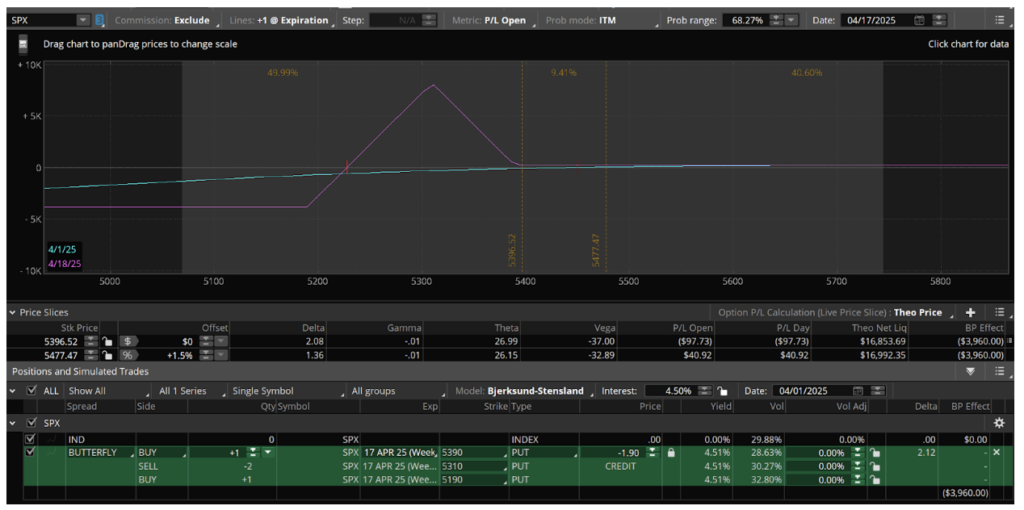The height and width of the screenshot is (510, 1024).
Task: Adjust the 5477.47 stock price stepper
Action: 89,355
